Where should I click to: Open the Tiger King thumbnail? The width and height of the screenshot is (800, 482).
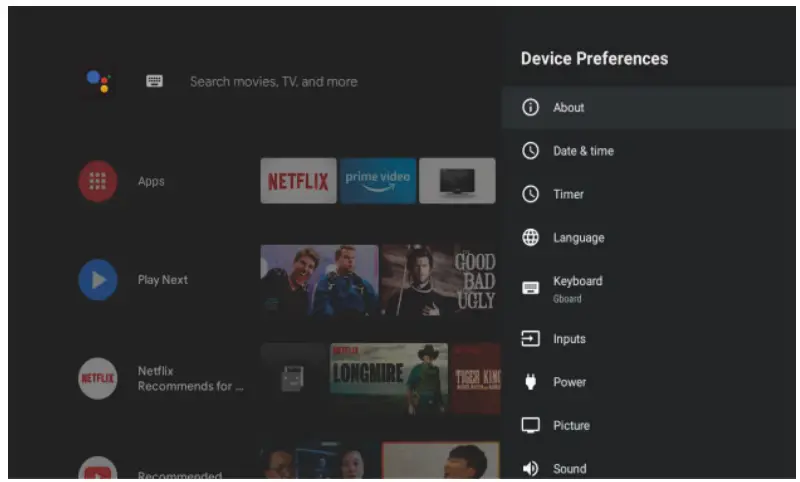click(476, 378)
